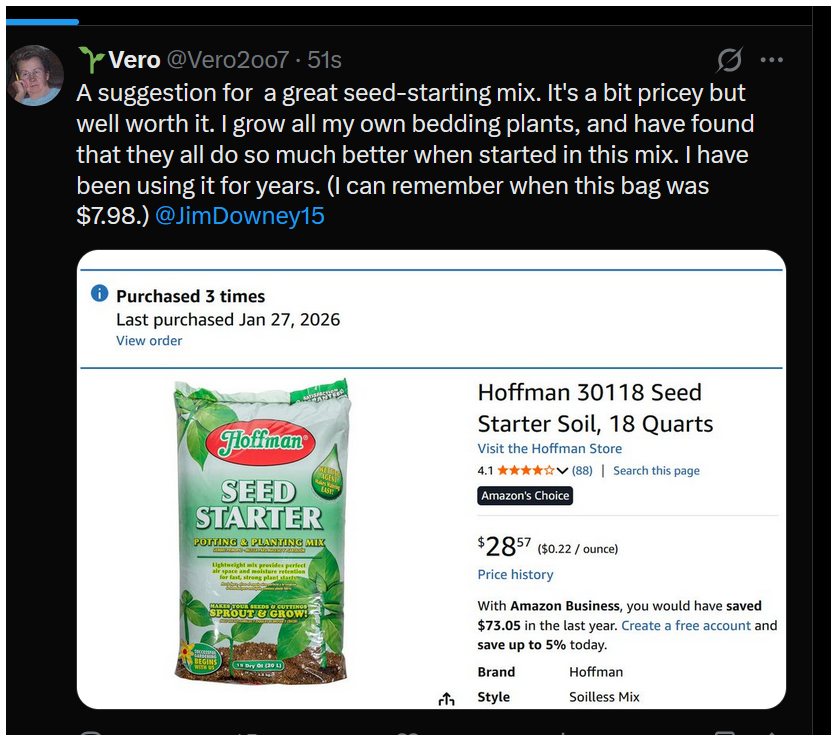Open the three-dot More menu
The width and height of the screenshot is (837, 741).
(771, 60)
